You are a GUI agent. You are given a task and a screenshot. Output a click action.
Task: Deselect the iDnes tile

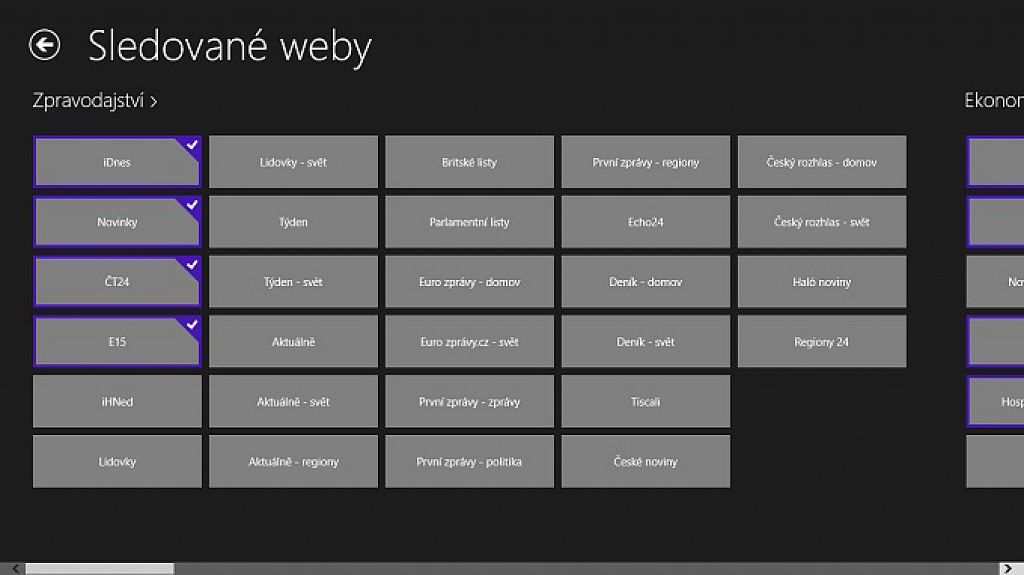click(117, 162)
